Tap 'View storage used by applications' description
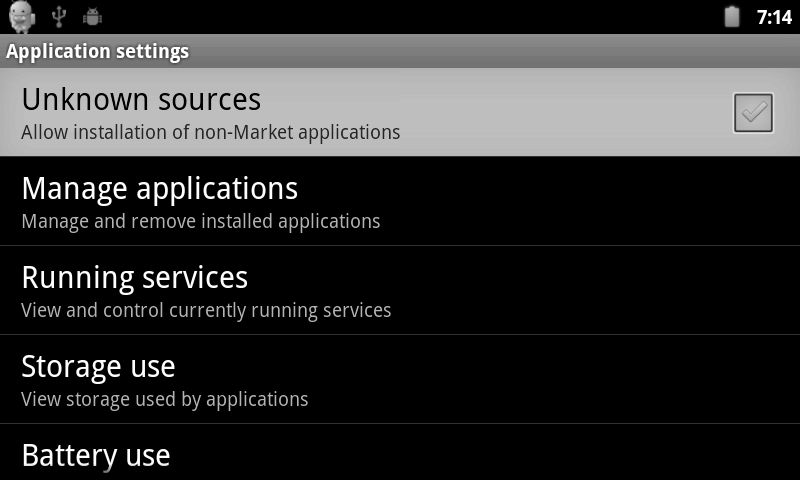Viewport: 800px width, 480px height. pos(165,399)
